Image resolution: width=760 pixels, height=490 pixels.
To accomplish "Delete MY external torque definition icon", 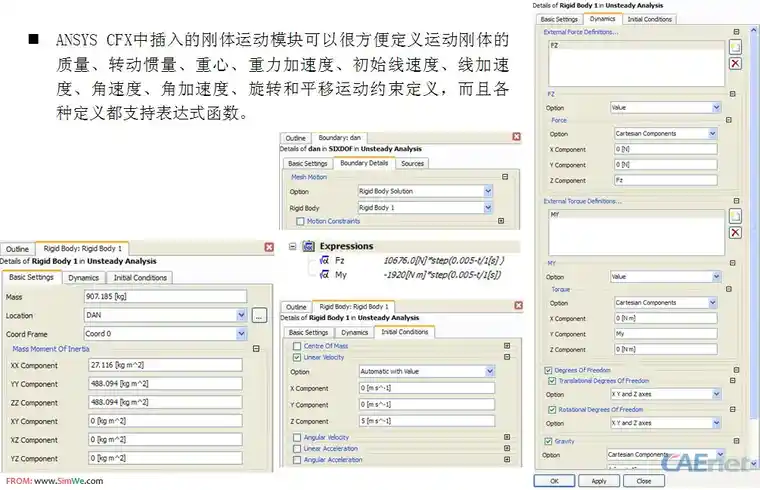I will point(735,233).
